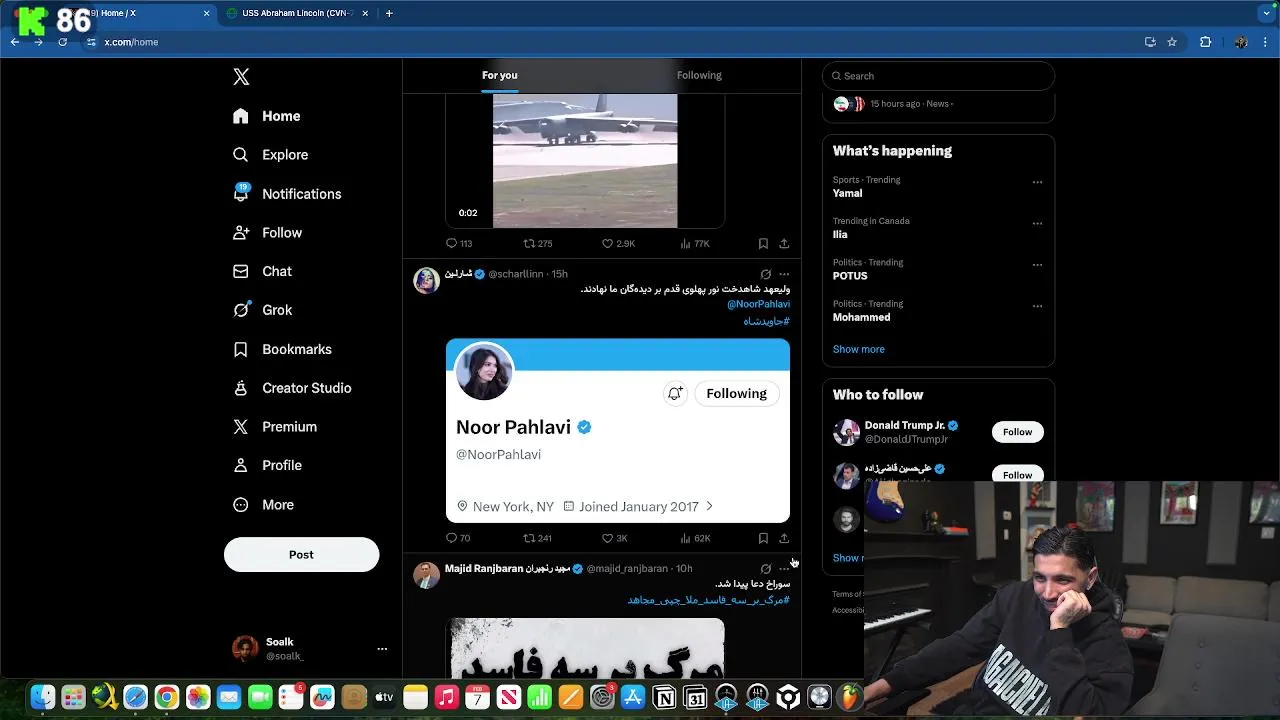Open Donald Trump Jr.'s profile name

tap(904, 425)
